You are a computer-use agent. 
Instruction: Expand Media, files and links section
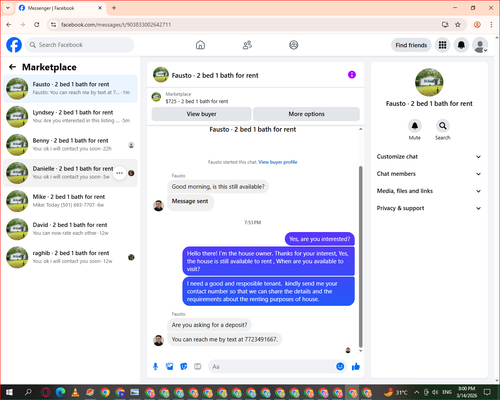point(429,191)
